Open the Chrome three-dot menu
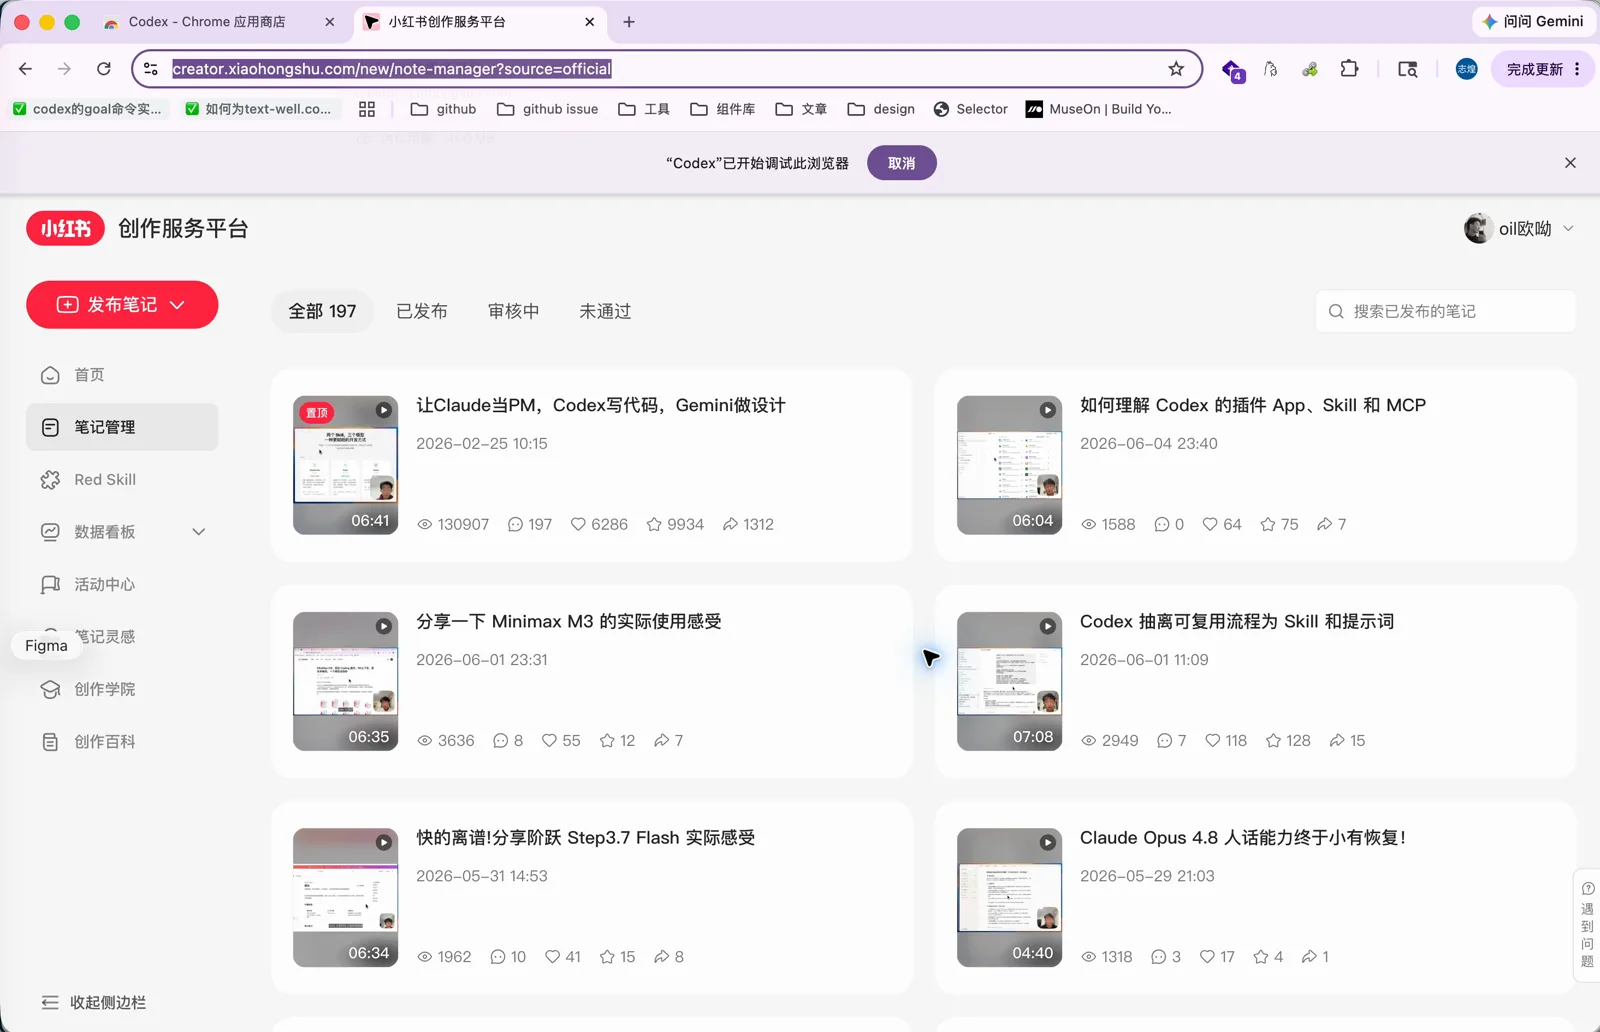Image resolution: width=1600 pixels, height=1032 pixels. pos(1577,69)
